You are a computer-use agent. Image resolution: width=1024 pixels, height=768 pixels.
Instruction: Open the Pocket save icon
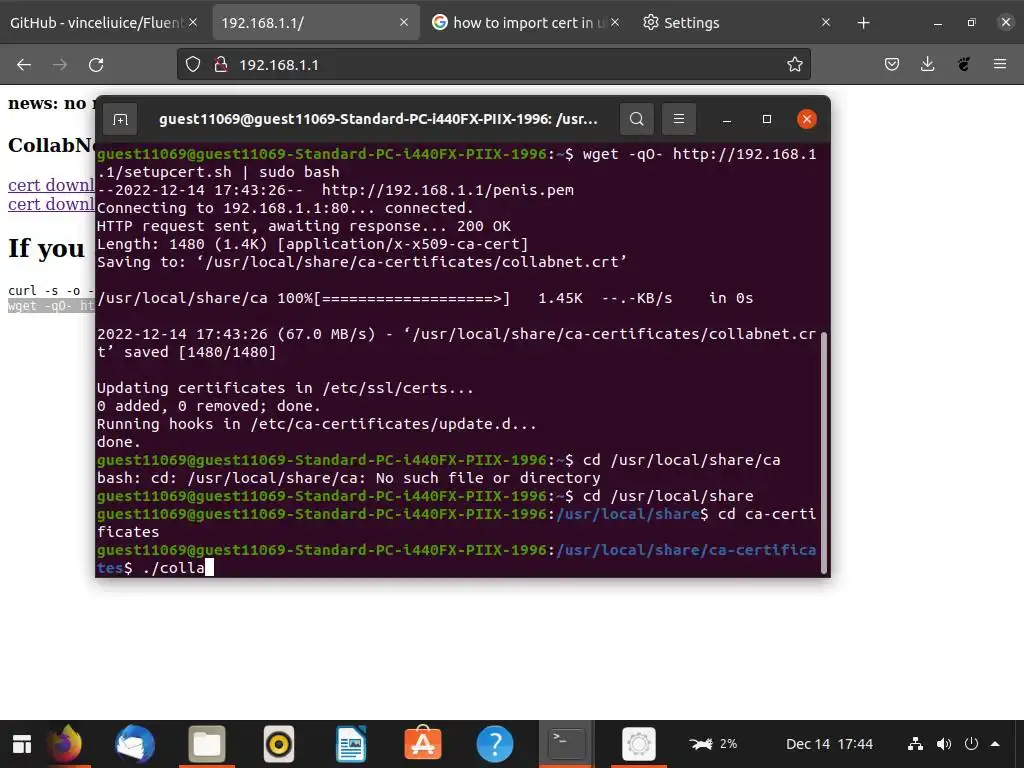891,64
